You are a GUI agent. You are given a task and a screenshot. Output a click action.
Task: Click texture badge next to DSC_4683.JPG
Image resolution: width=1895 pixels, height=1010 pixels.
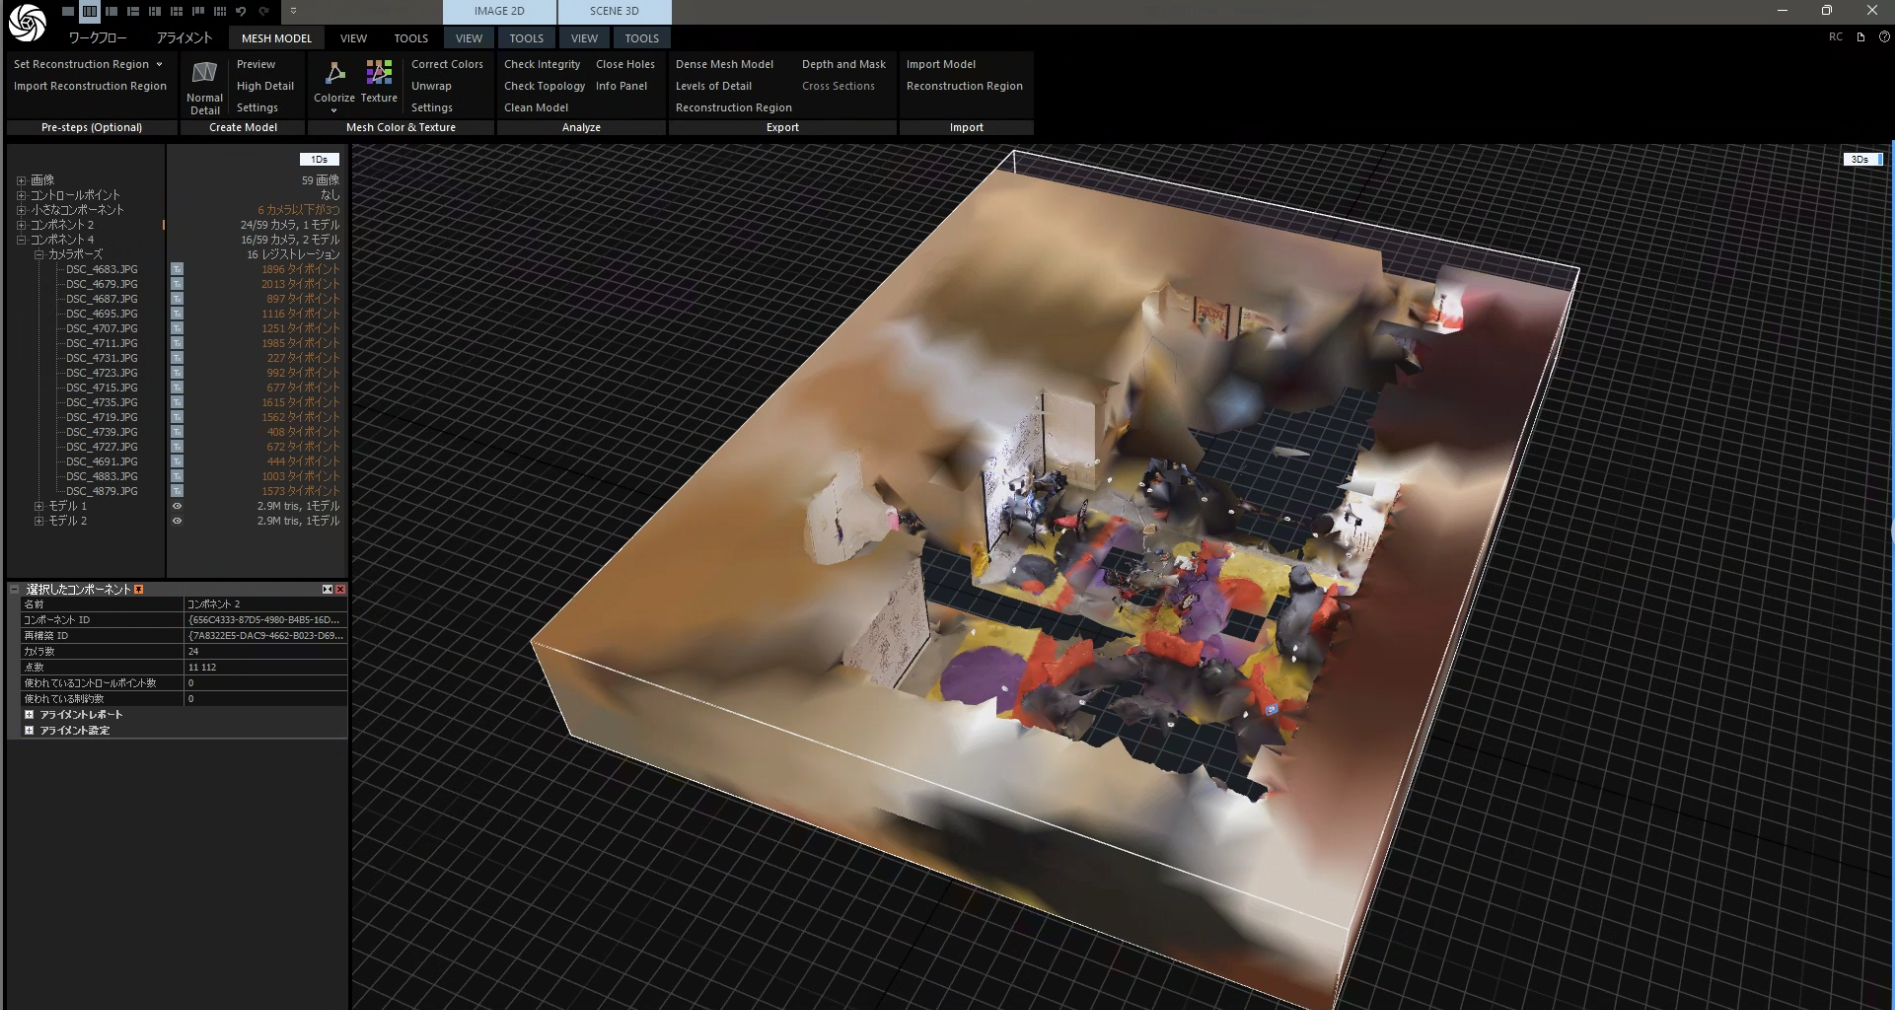coord(177,269)
